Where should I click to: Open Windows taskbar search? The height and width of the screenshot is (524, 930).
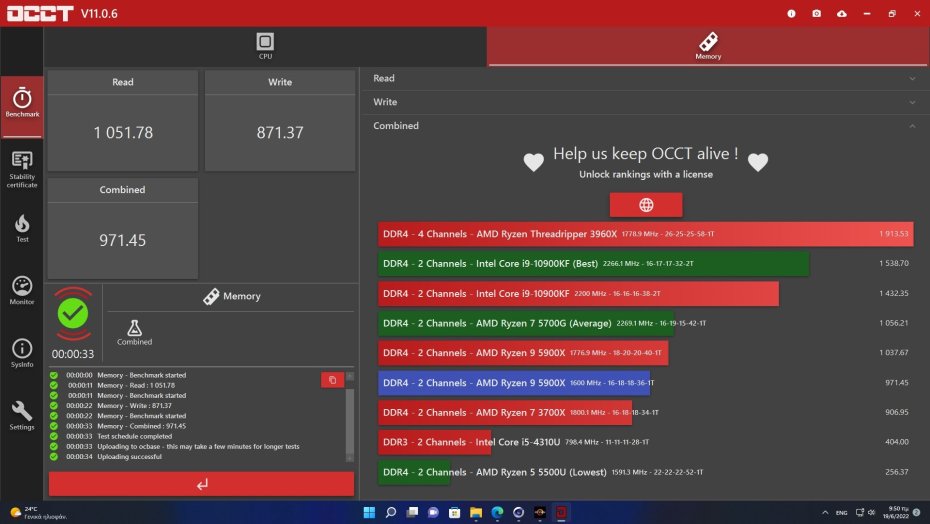pyautogui.click(x=390, y=512)
